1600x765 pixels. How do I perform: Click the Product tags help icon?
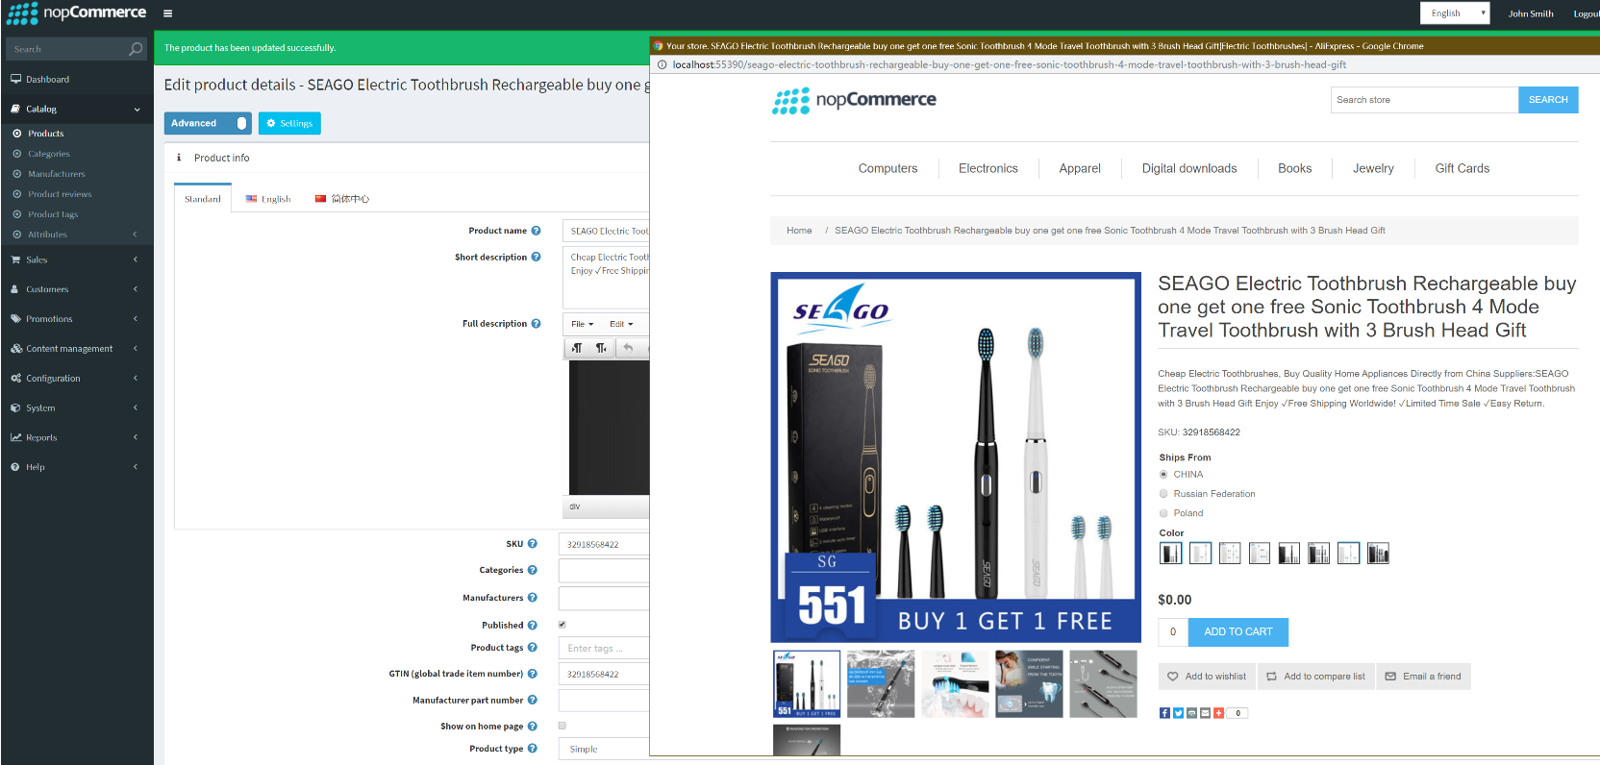(x=532, y=648)
